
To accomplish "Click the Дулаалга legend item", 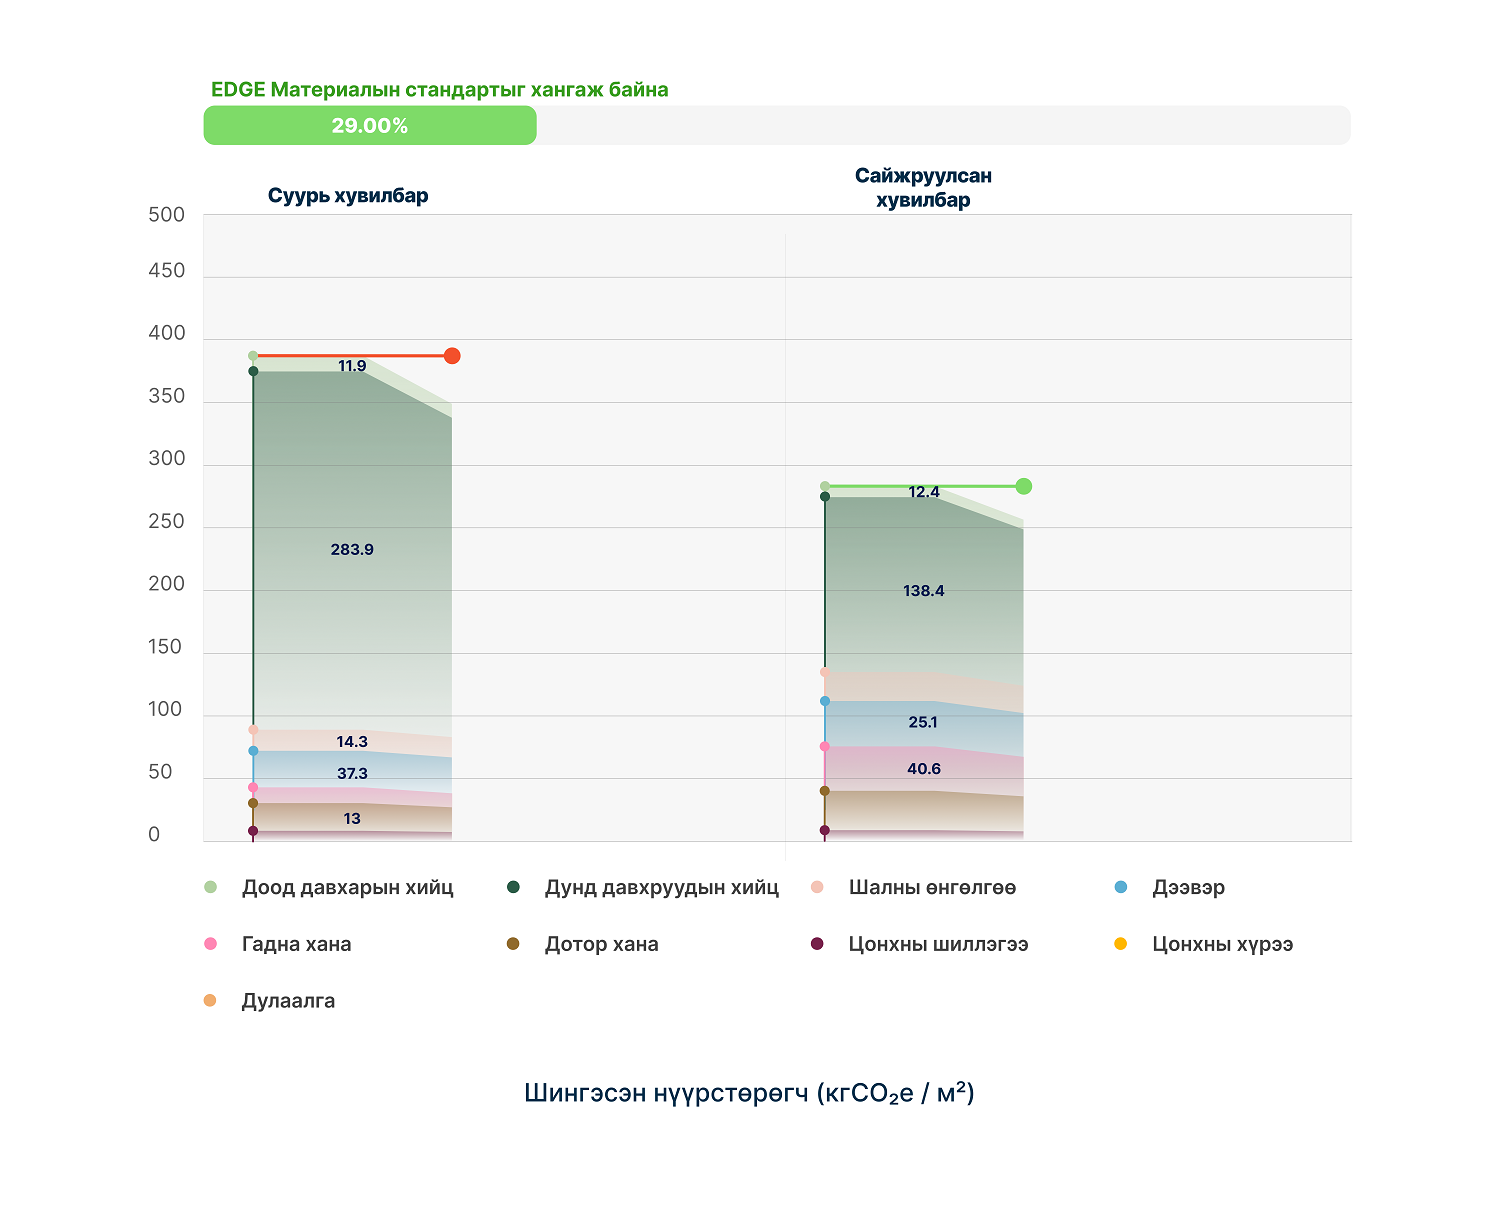I will pyautogui.click(x=287, y=1002).
